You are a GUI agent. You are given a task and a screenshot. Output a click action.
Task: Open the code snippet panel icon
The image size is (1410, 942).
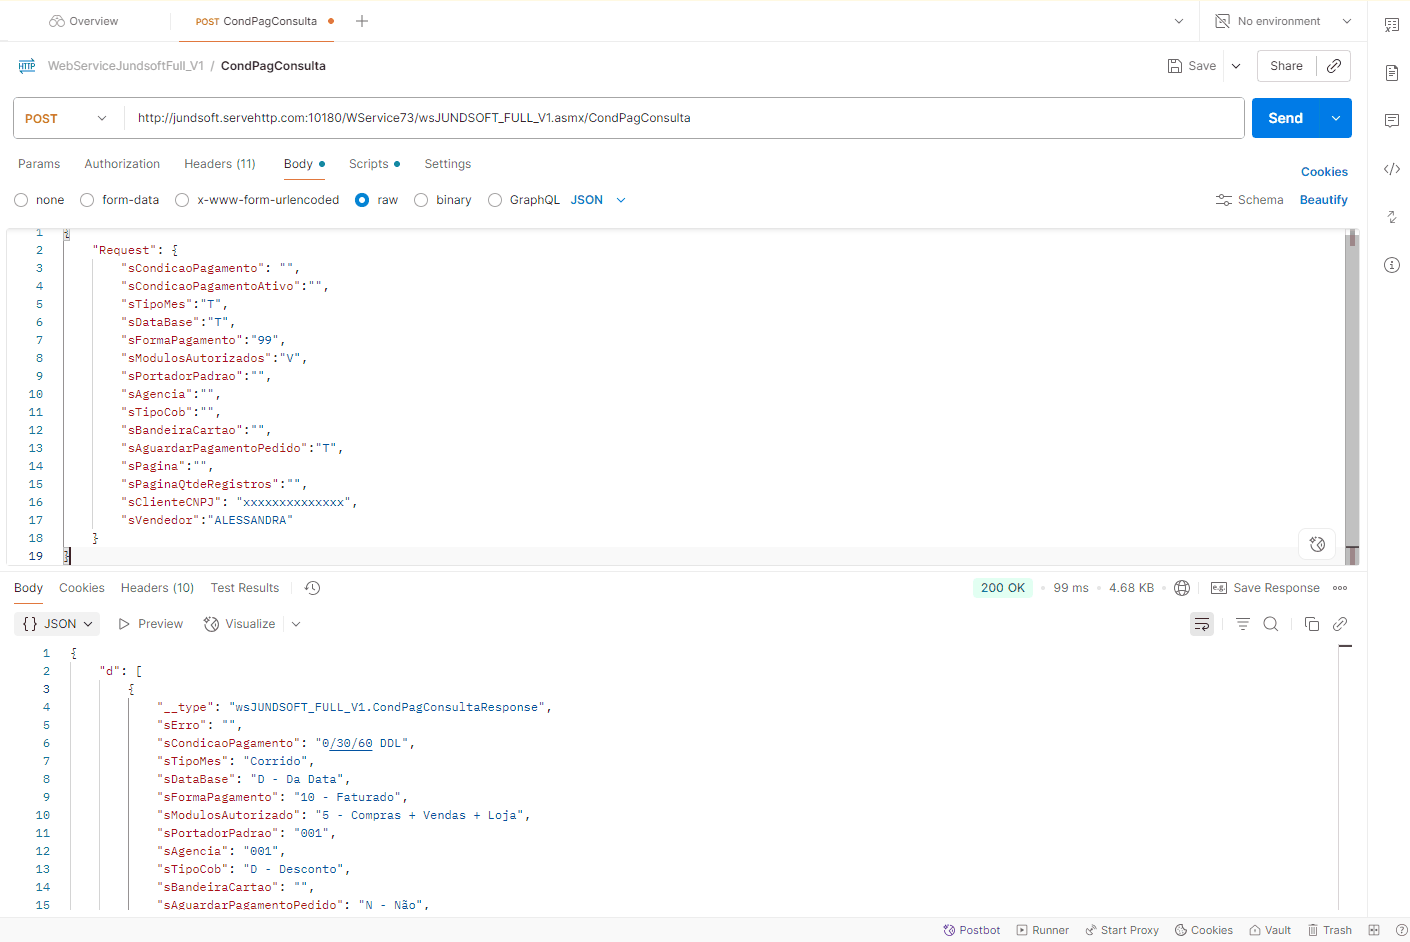pyautogui.click(x=1391, y=169)
